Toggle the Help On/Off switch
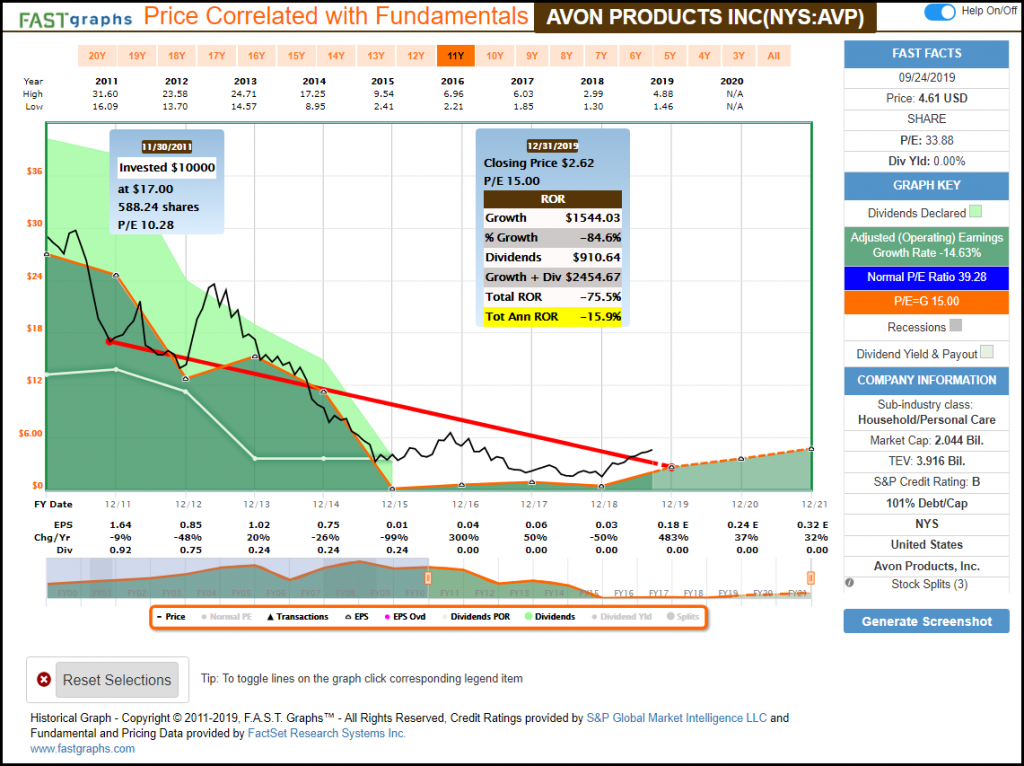Image resolution: width=1024 pixels, height=766 pixels. point(939,12)
